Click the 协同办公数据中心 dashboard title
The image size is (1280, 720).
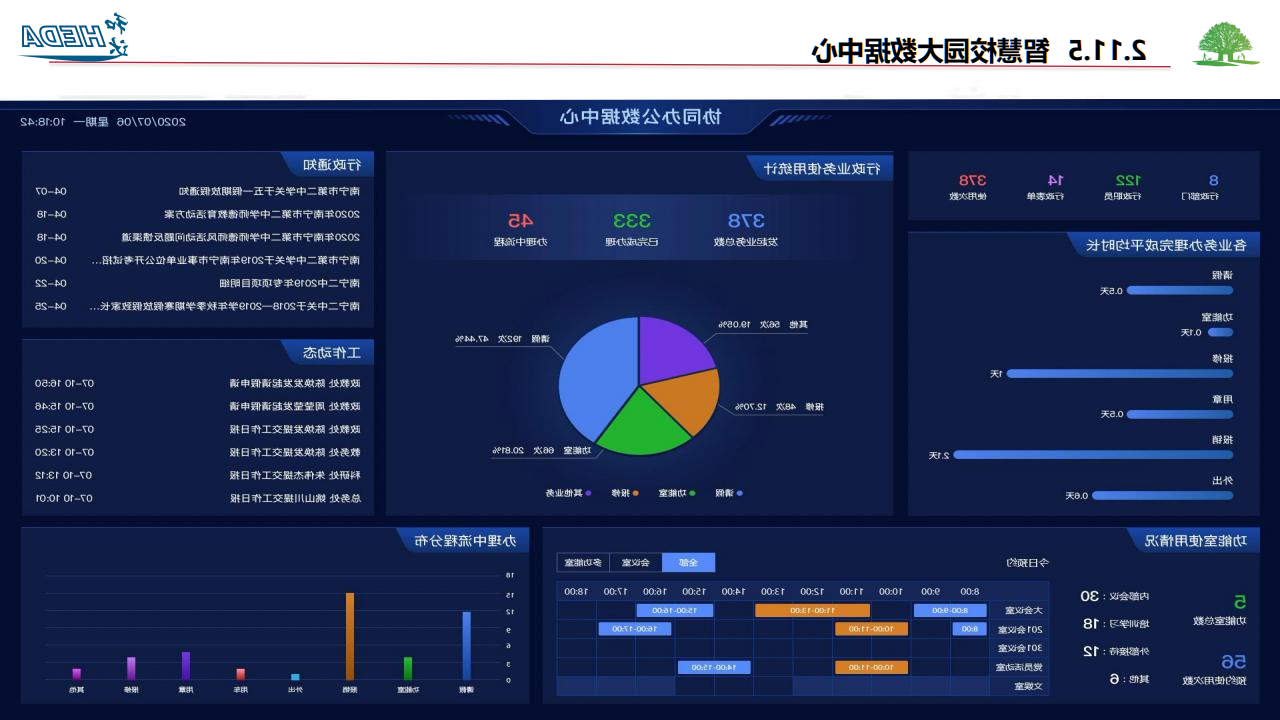pyautogui.click(x=639, y=117)
